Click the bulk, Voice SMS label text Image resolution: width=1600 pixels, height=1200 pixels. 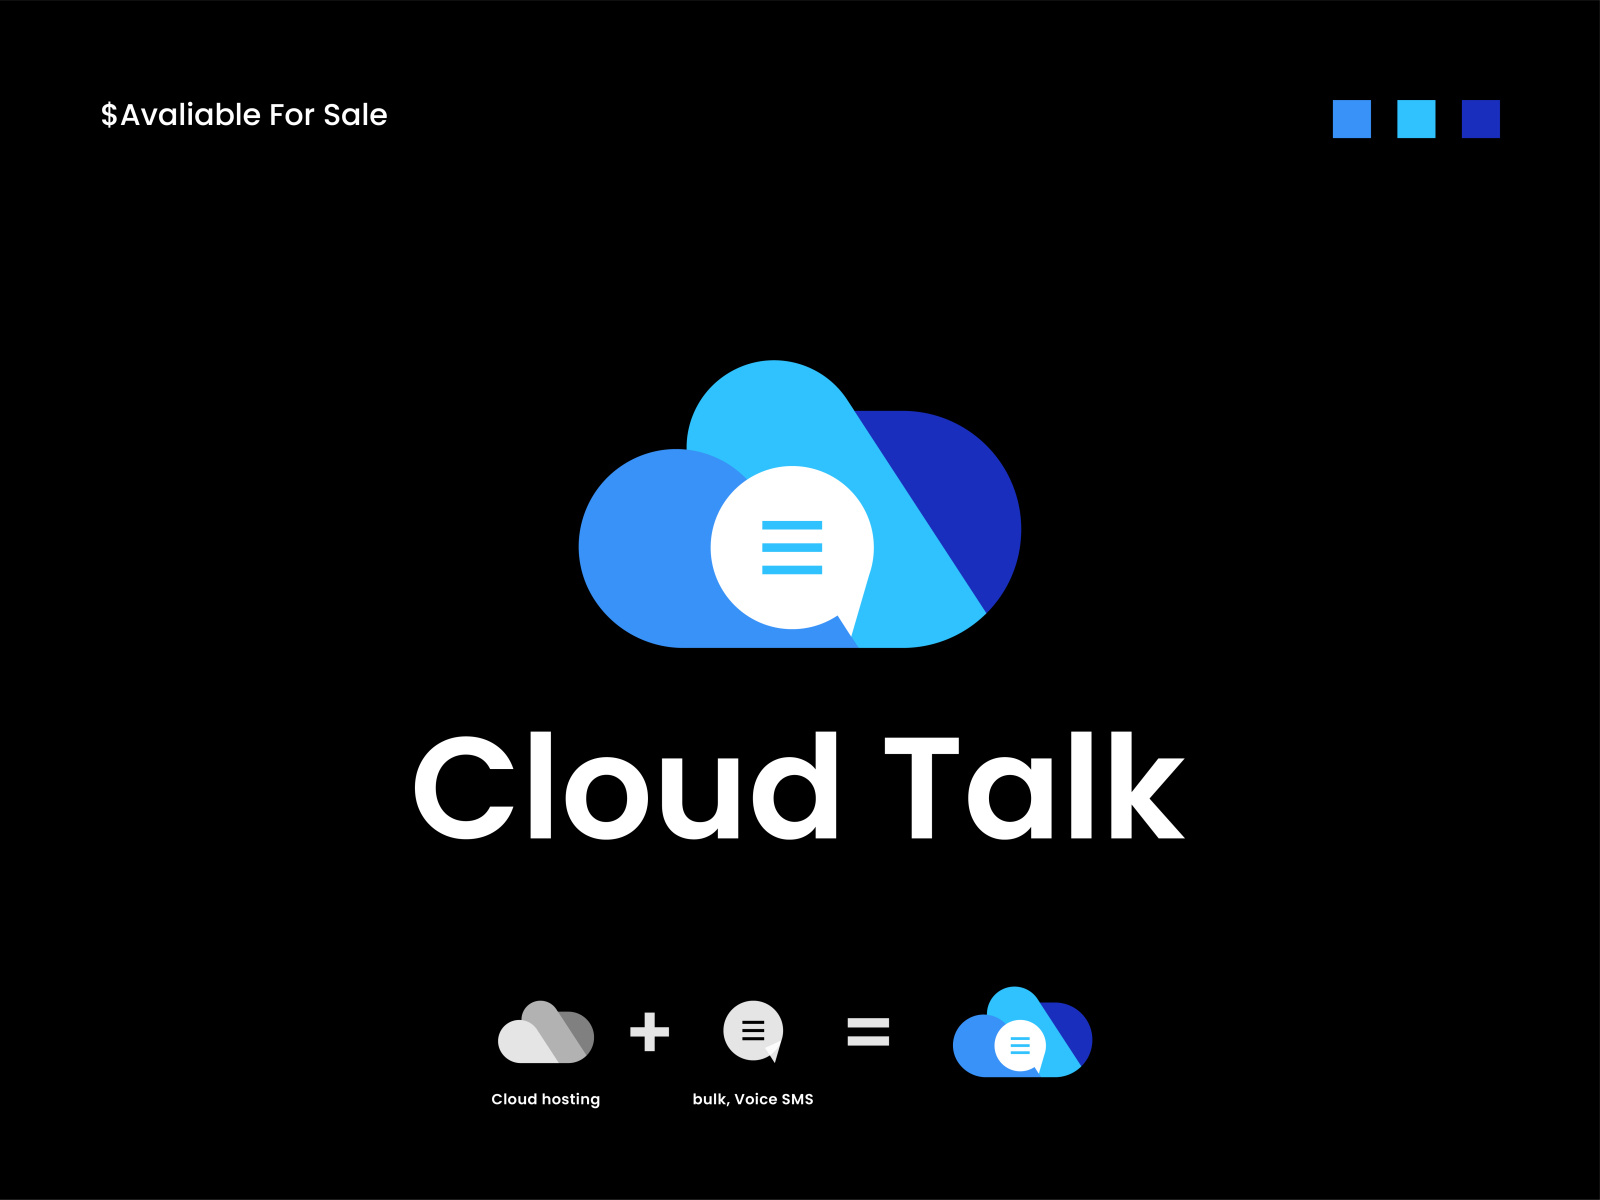pos(754,1098)
